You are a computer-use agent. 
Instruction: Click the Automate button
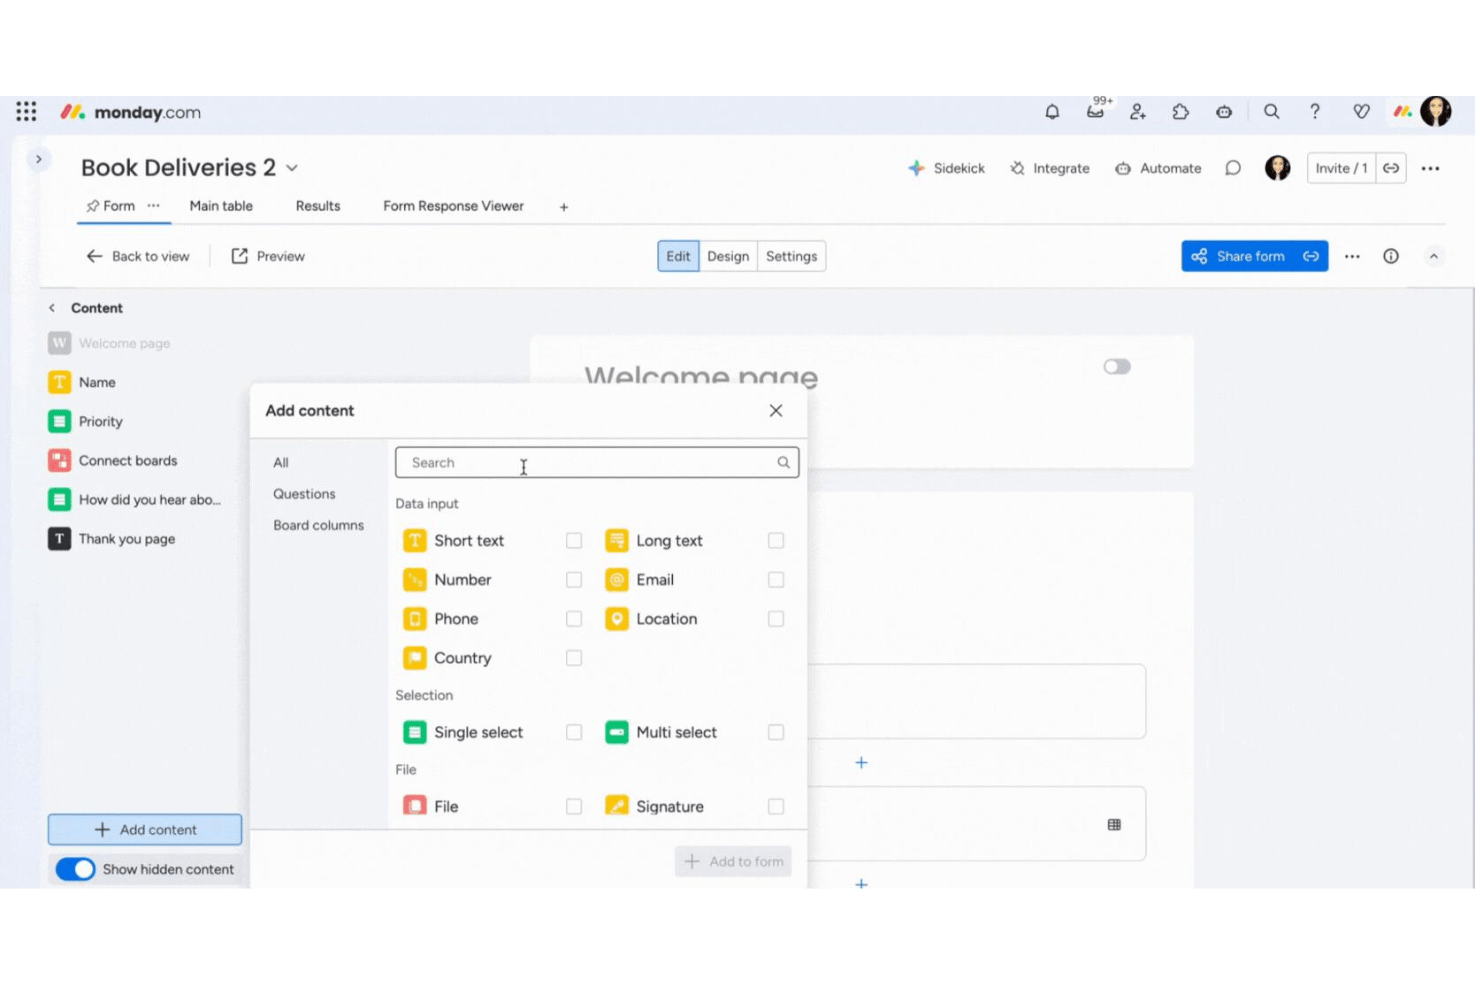1158,168
